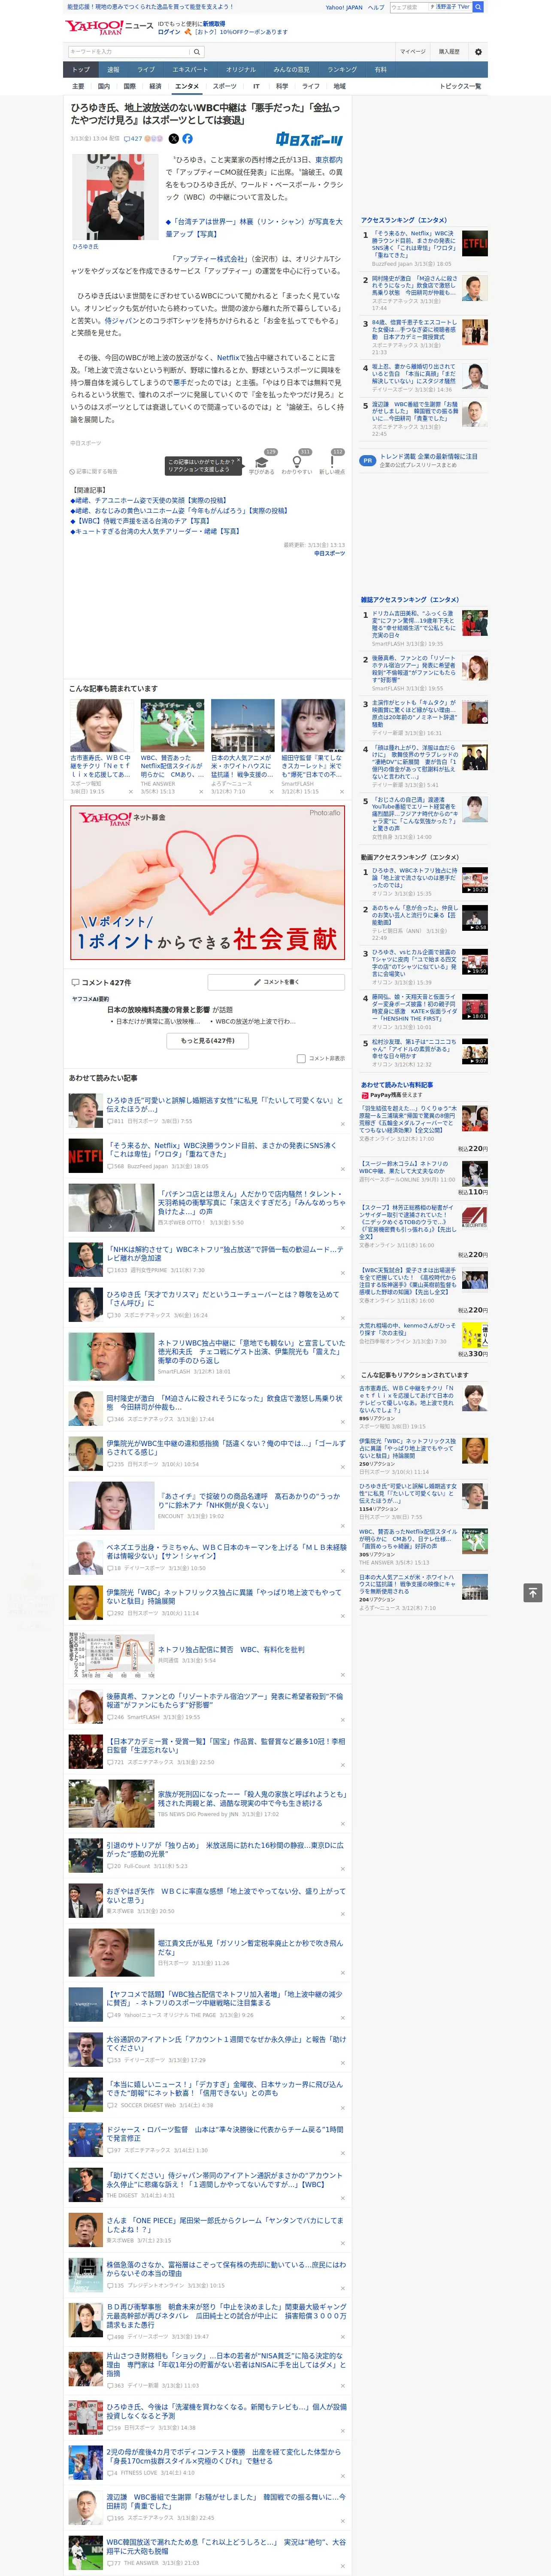Click the comment count bubble icon 427
This screenshot has height=2576, width=551.
coord(133,139)
